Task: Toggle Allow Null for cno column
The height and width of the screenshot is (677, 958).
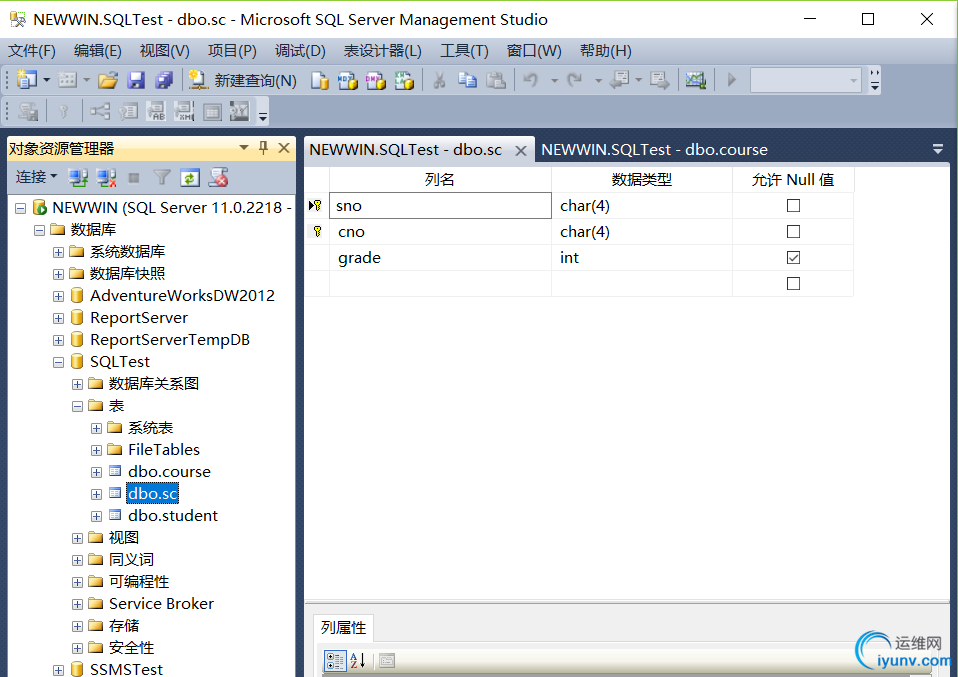Action: [x=793, y=232]
